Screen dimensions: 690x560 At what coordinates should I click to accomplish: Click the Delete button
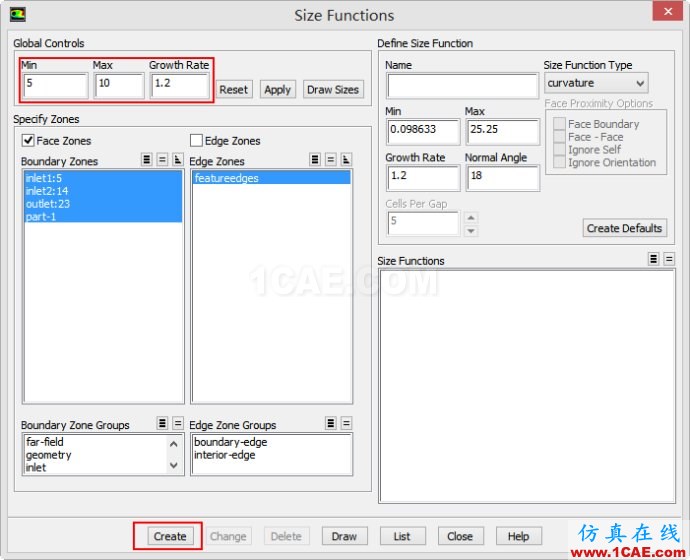coord(286,536)
